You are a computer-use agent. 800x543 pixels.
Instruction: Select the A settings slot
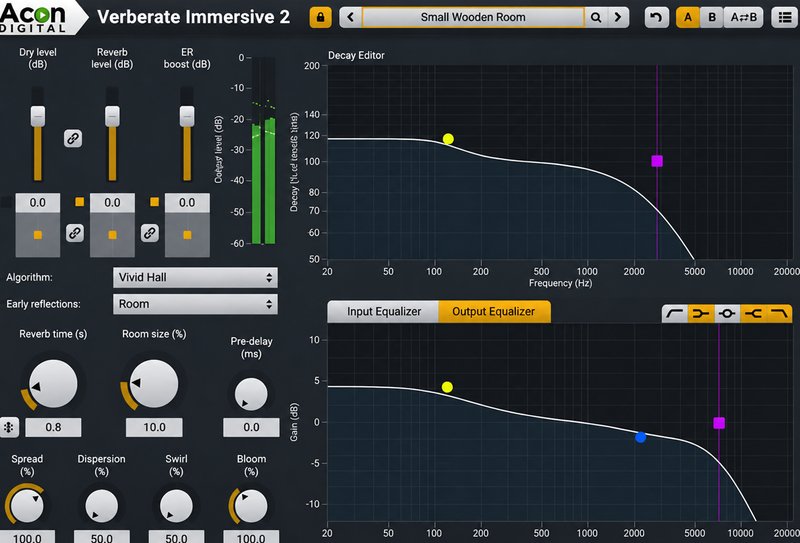tap(688, 17)
